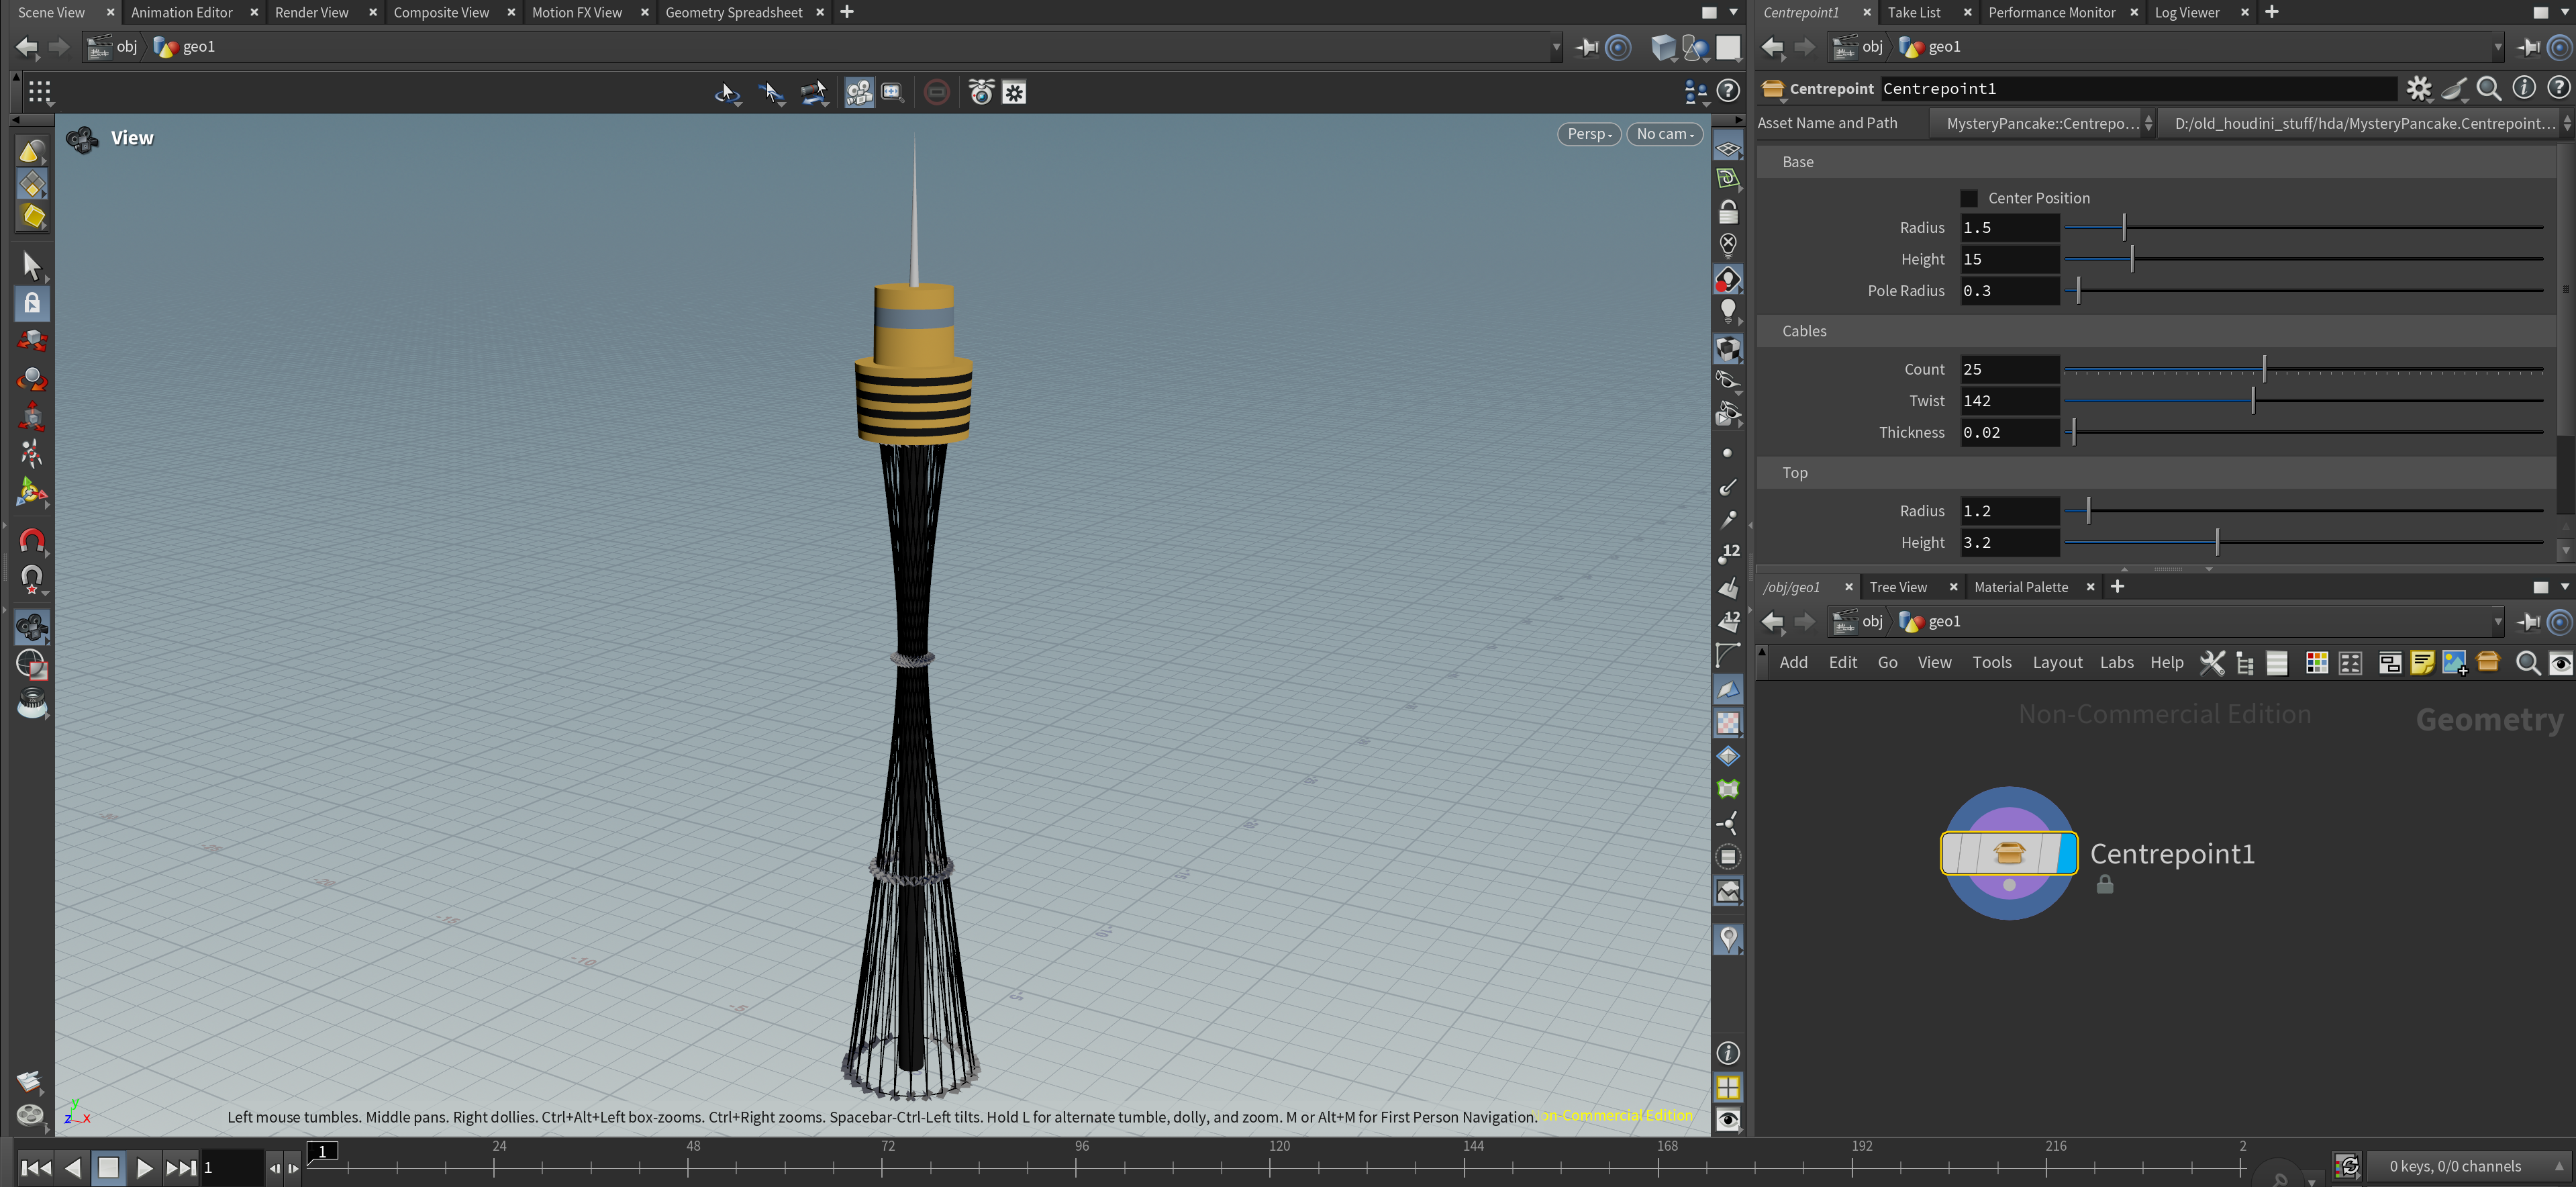Viewport: 2576px width, 1187px height.
Task: Click the real-time playback toggle icon
Action: (x=2347, y=1166)
